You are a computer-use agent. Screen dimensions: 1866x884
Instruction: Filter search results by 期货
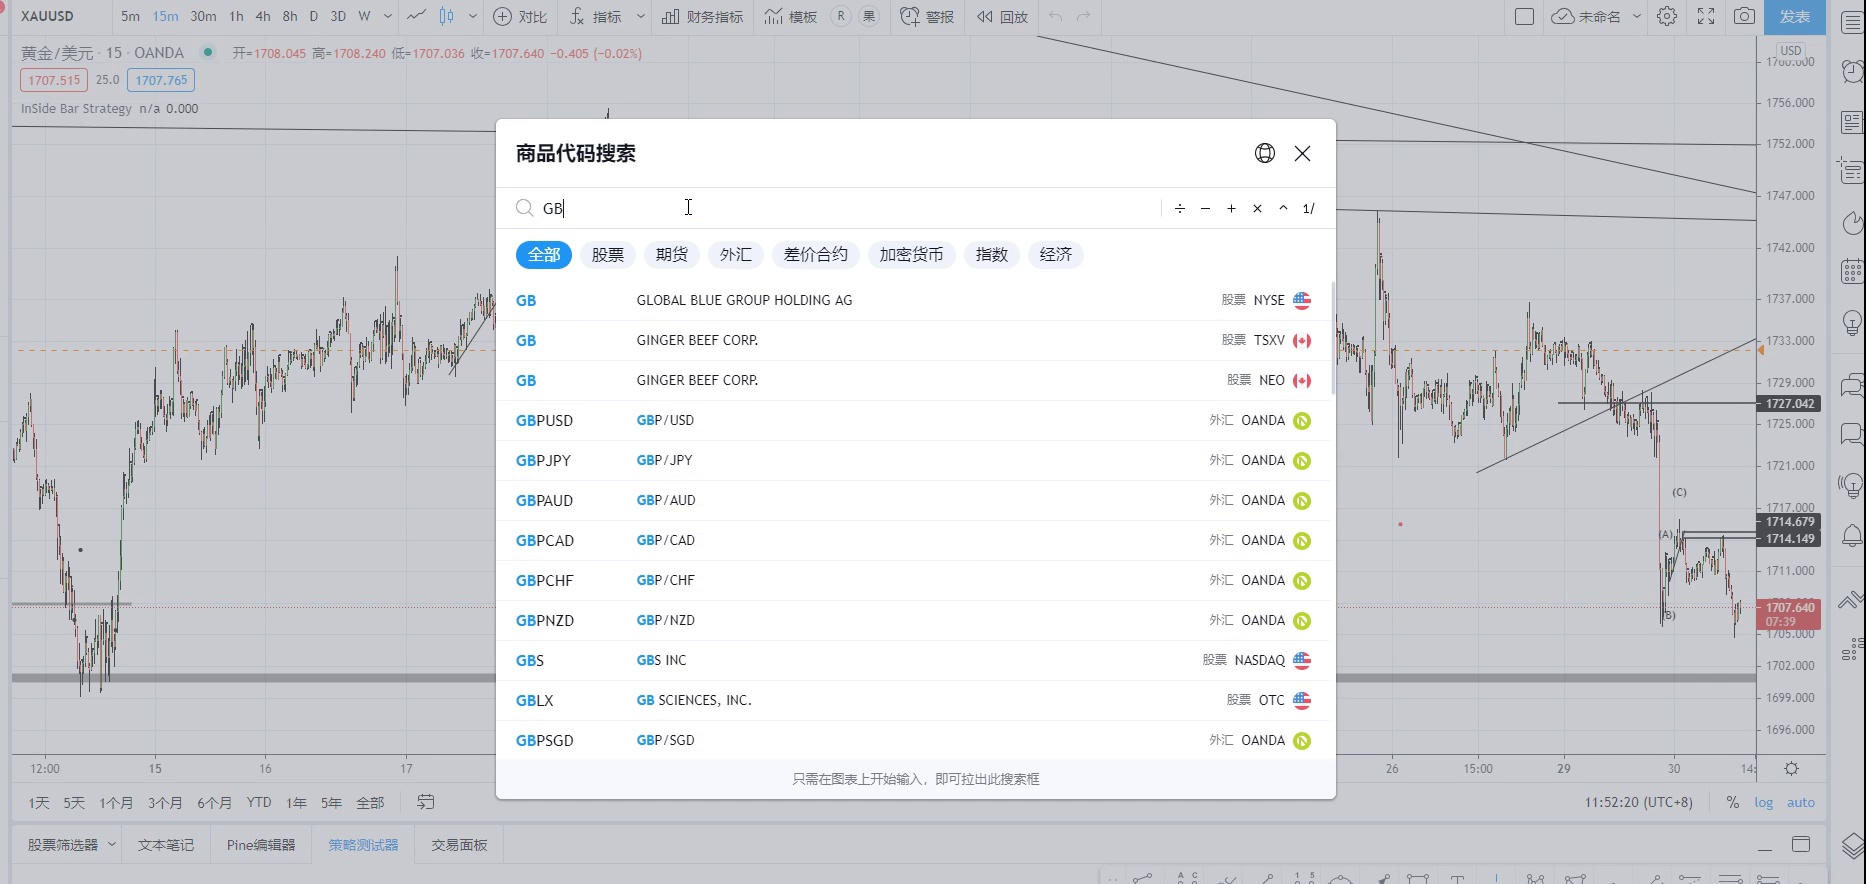672,255
